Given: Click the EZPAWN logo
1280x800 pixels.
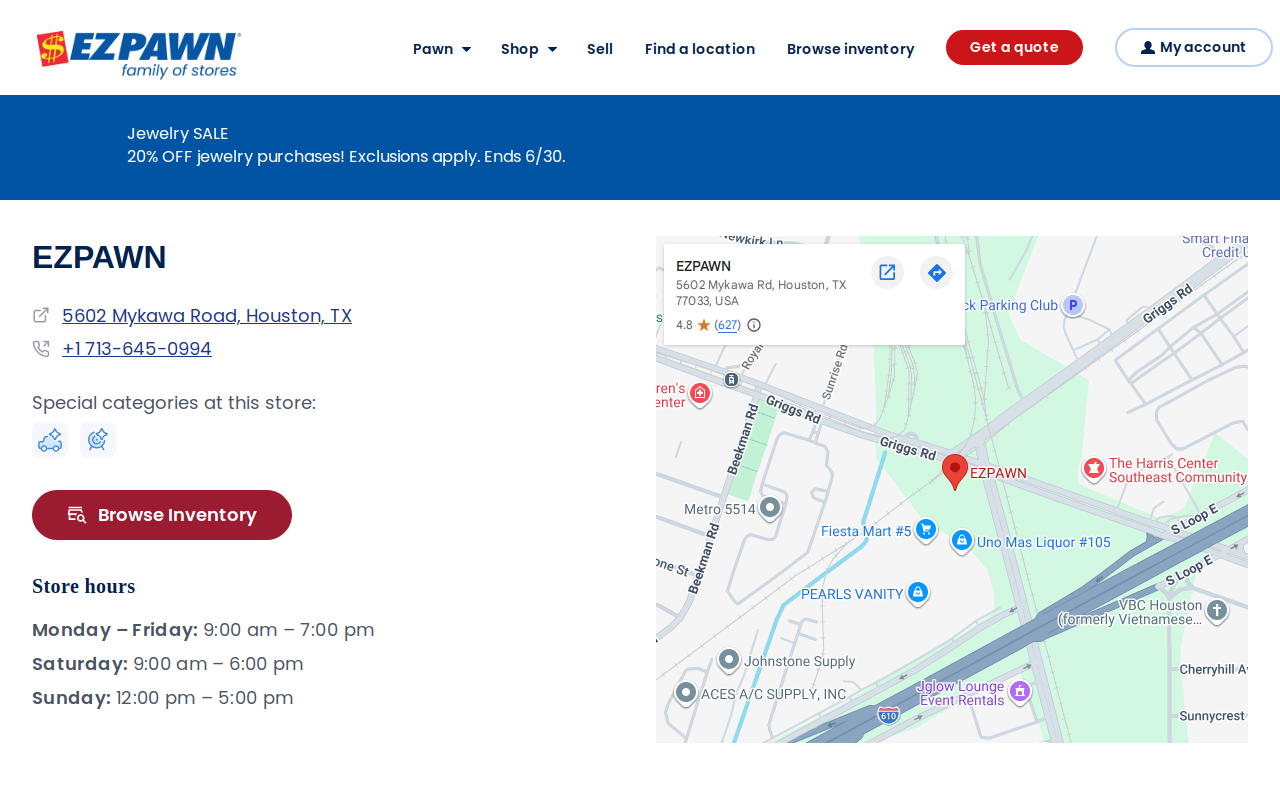Looking at the screenshot, I should [138, 54].
